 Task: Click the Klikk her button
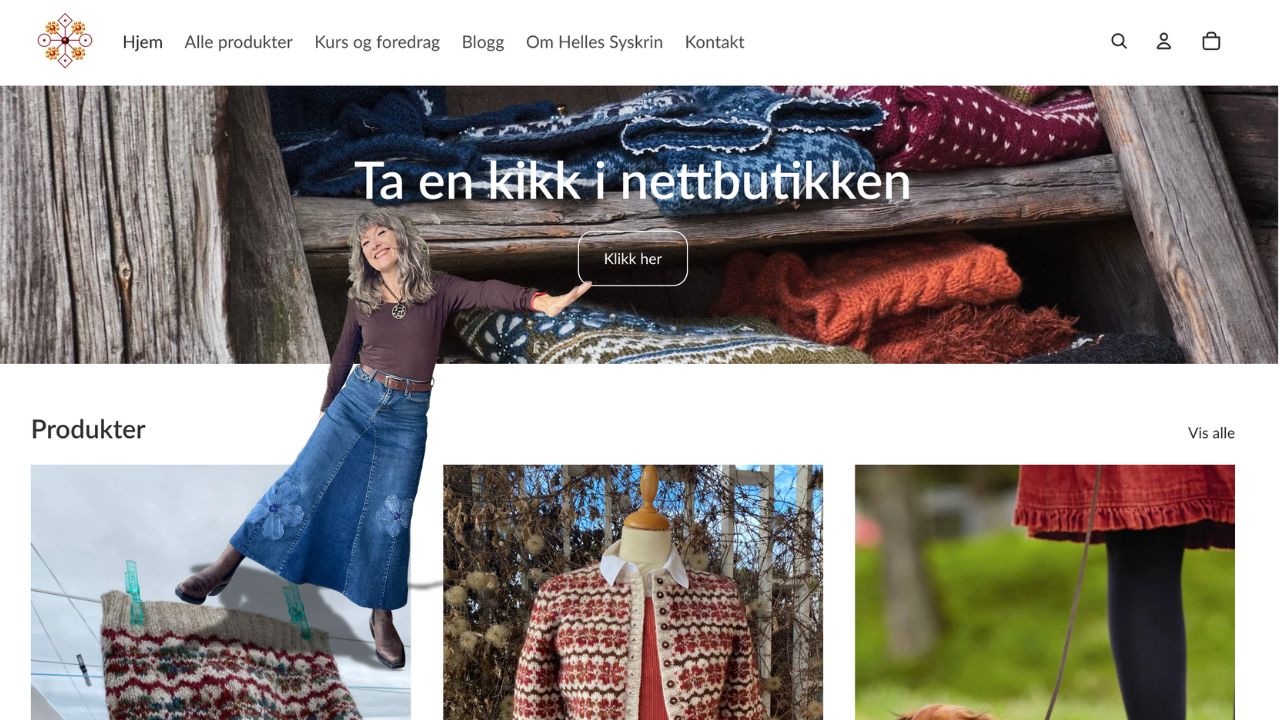pyautogui.click(x=633, y=258)
